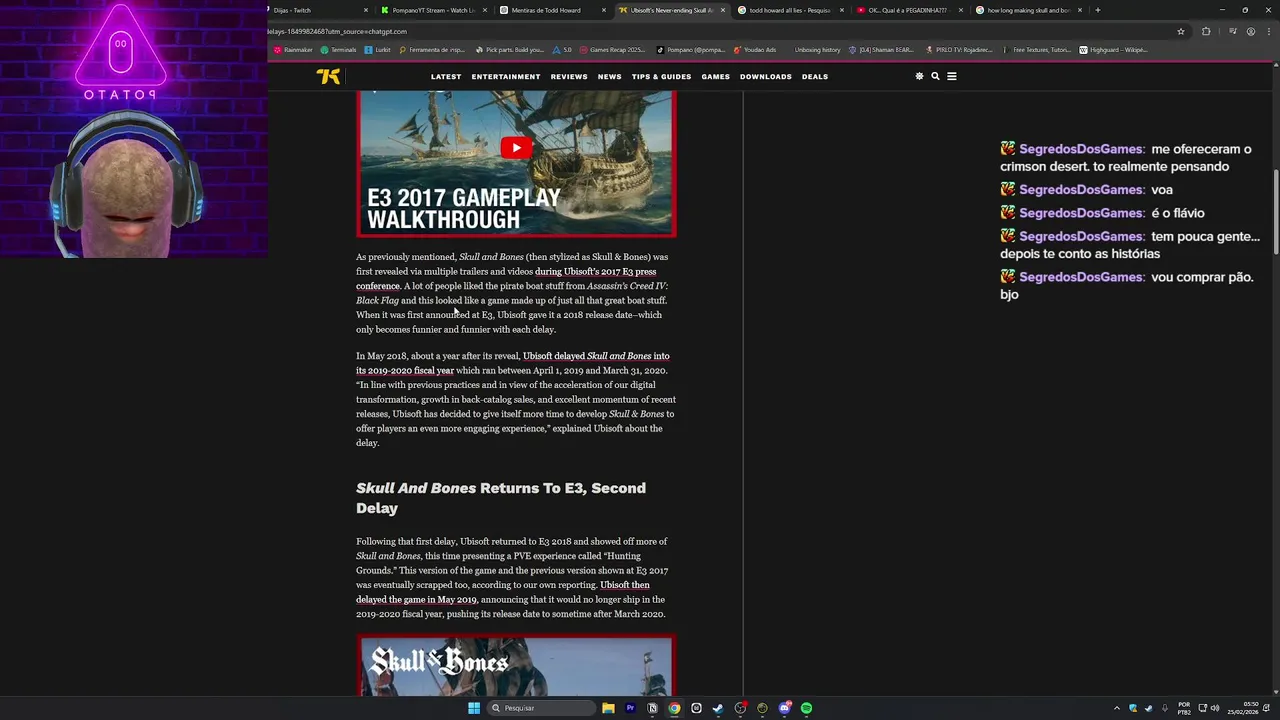Image resolution: width=1280 pixels, height=720 pixels.
Task: Open the NEWS nav menu item
Action: (x=609, y=77)
